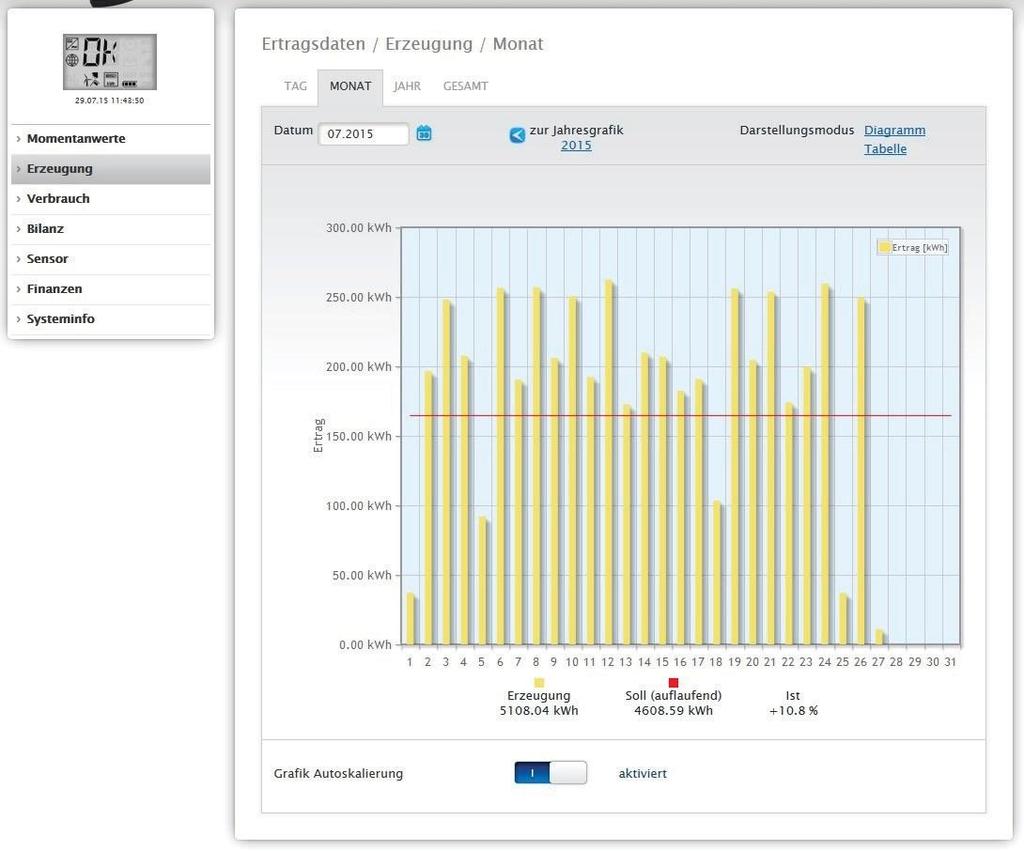The height and width of the screenshot is (851, 1024).
Task: Click the bar for day 1
Action: 410,618
